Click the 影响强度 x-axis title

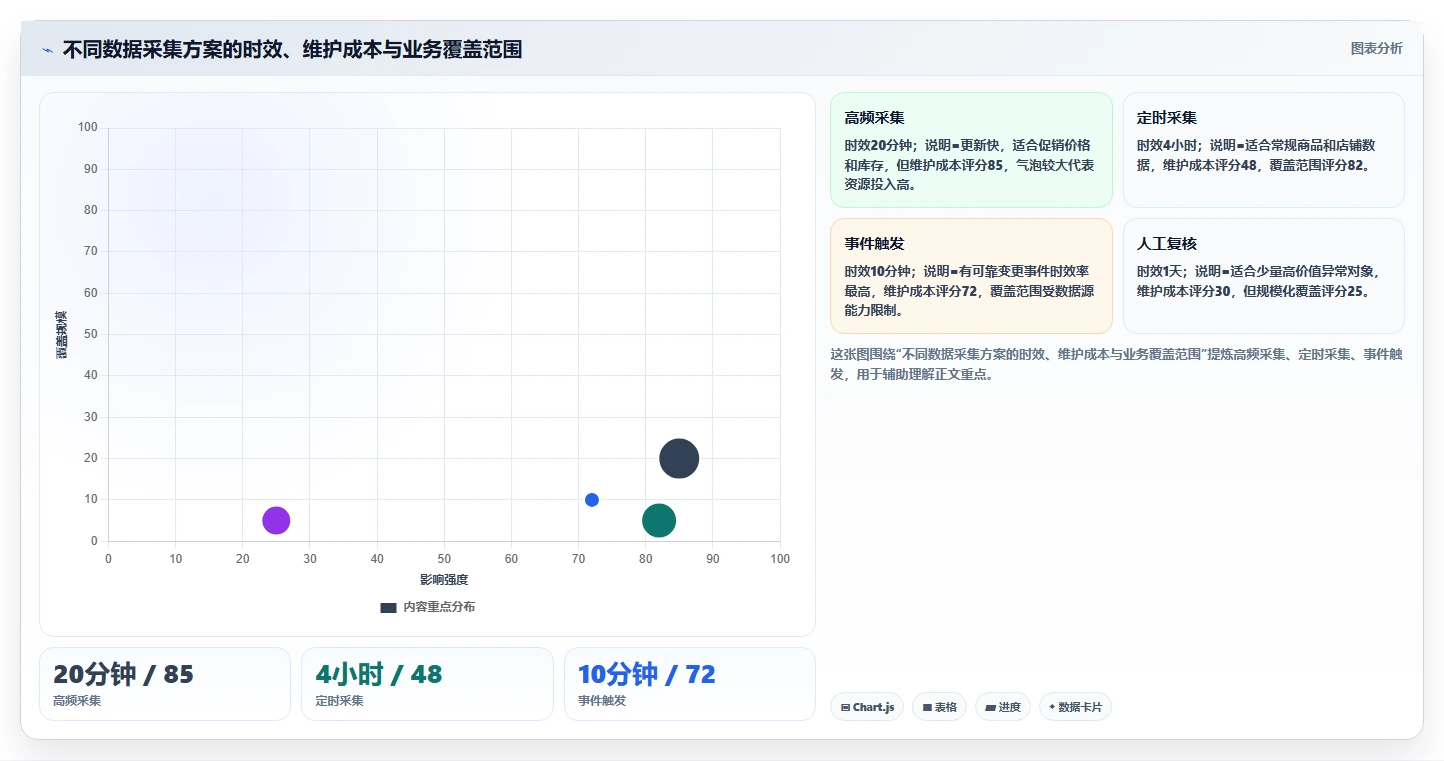(x=444, y=580)
